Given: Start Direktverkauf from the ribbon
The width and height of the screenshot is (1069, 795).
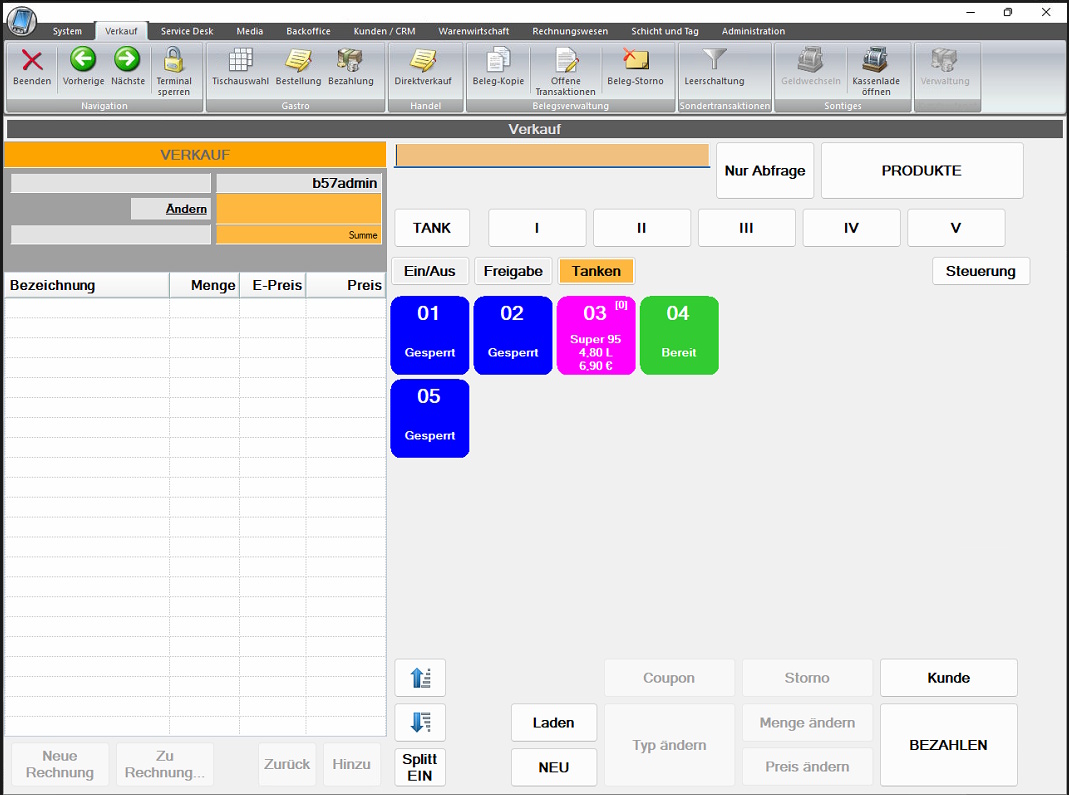Looking at the screenshot, I should pyautogui.click(x=423, y=62).
